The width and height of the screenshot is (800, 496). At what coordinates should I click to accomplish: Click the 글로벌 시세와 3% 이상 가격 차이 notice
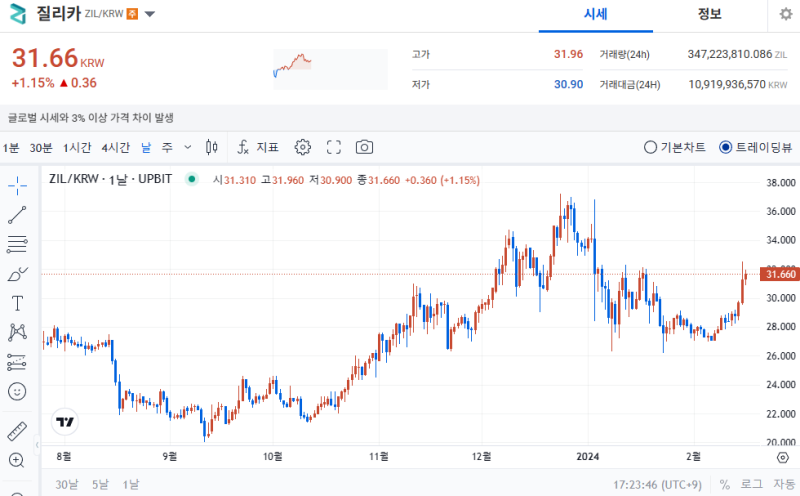(91, 118)
